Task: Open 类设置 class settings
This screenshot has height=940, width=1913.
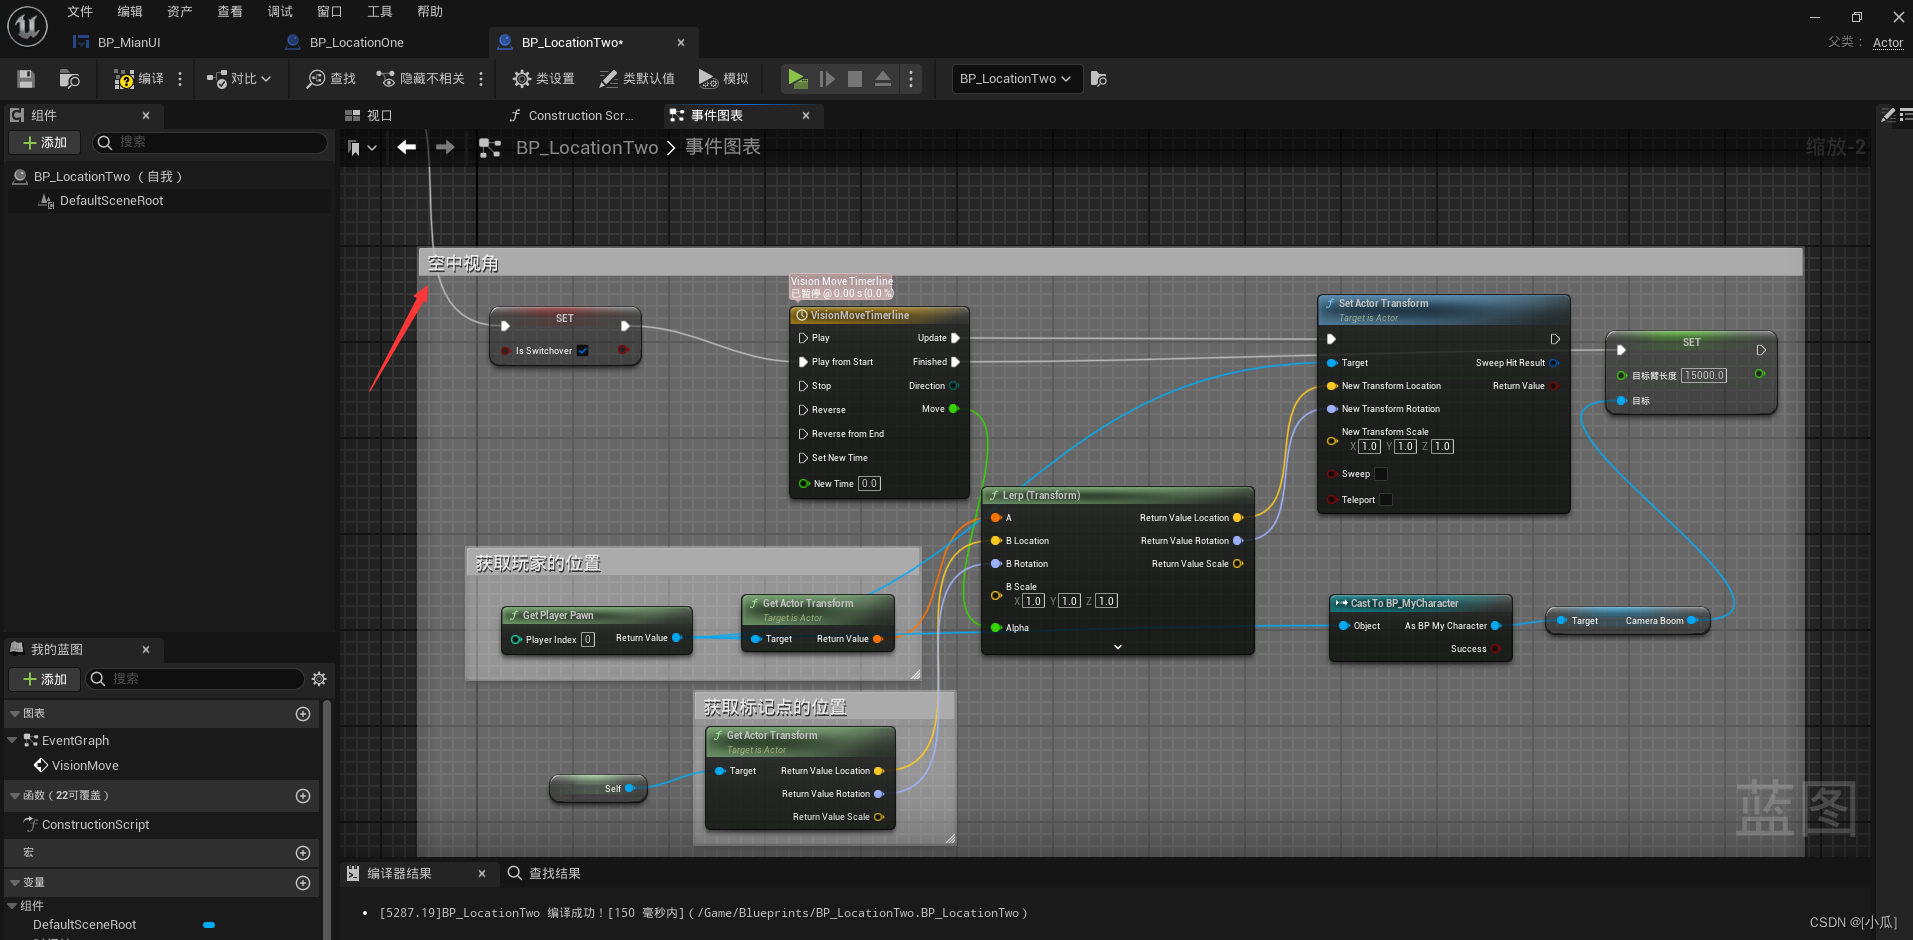Action: pos(544,79)
